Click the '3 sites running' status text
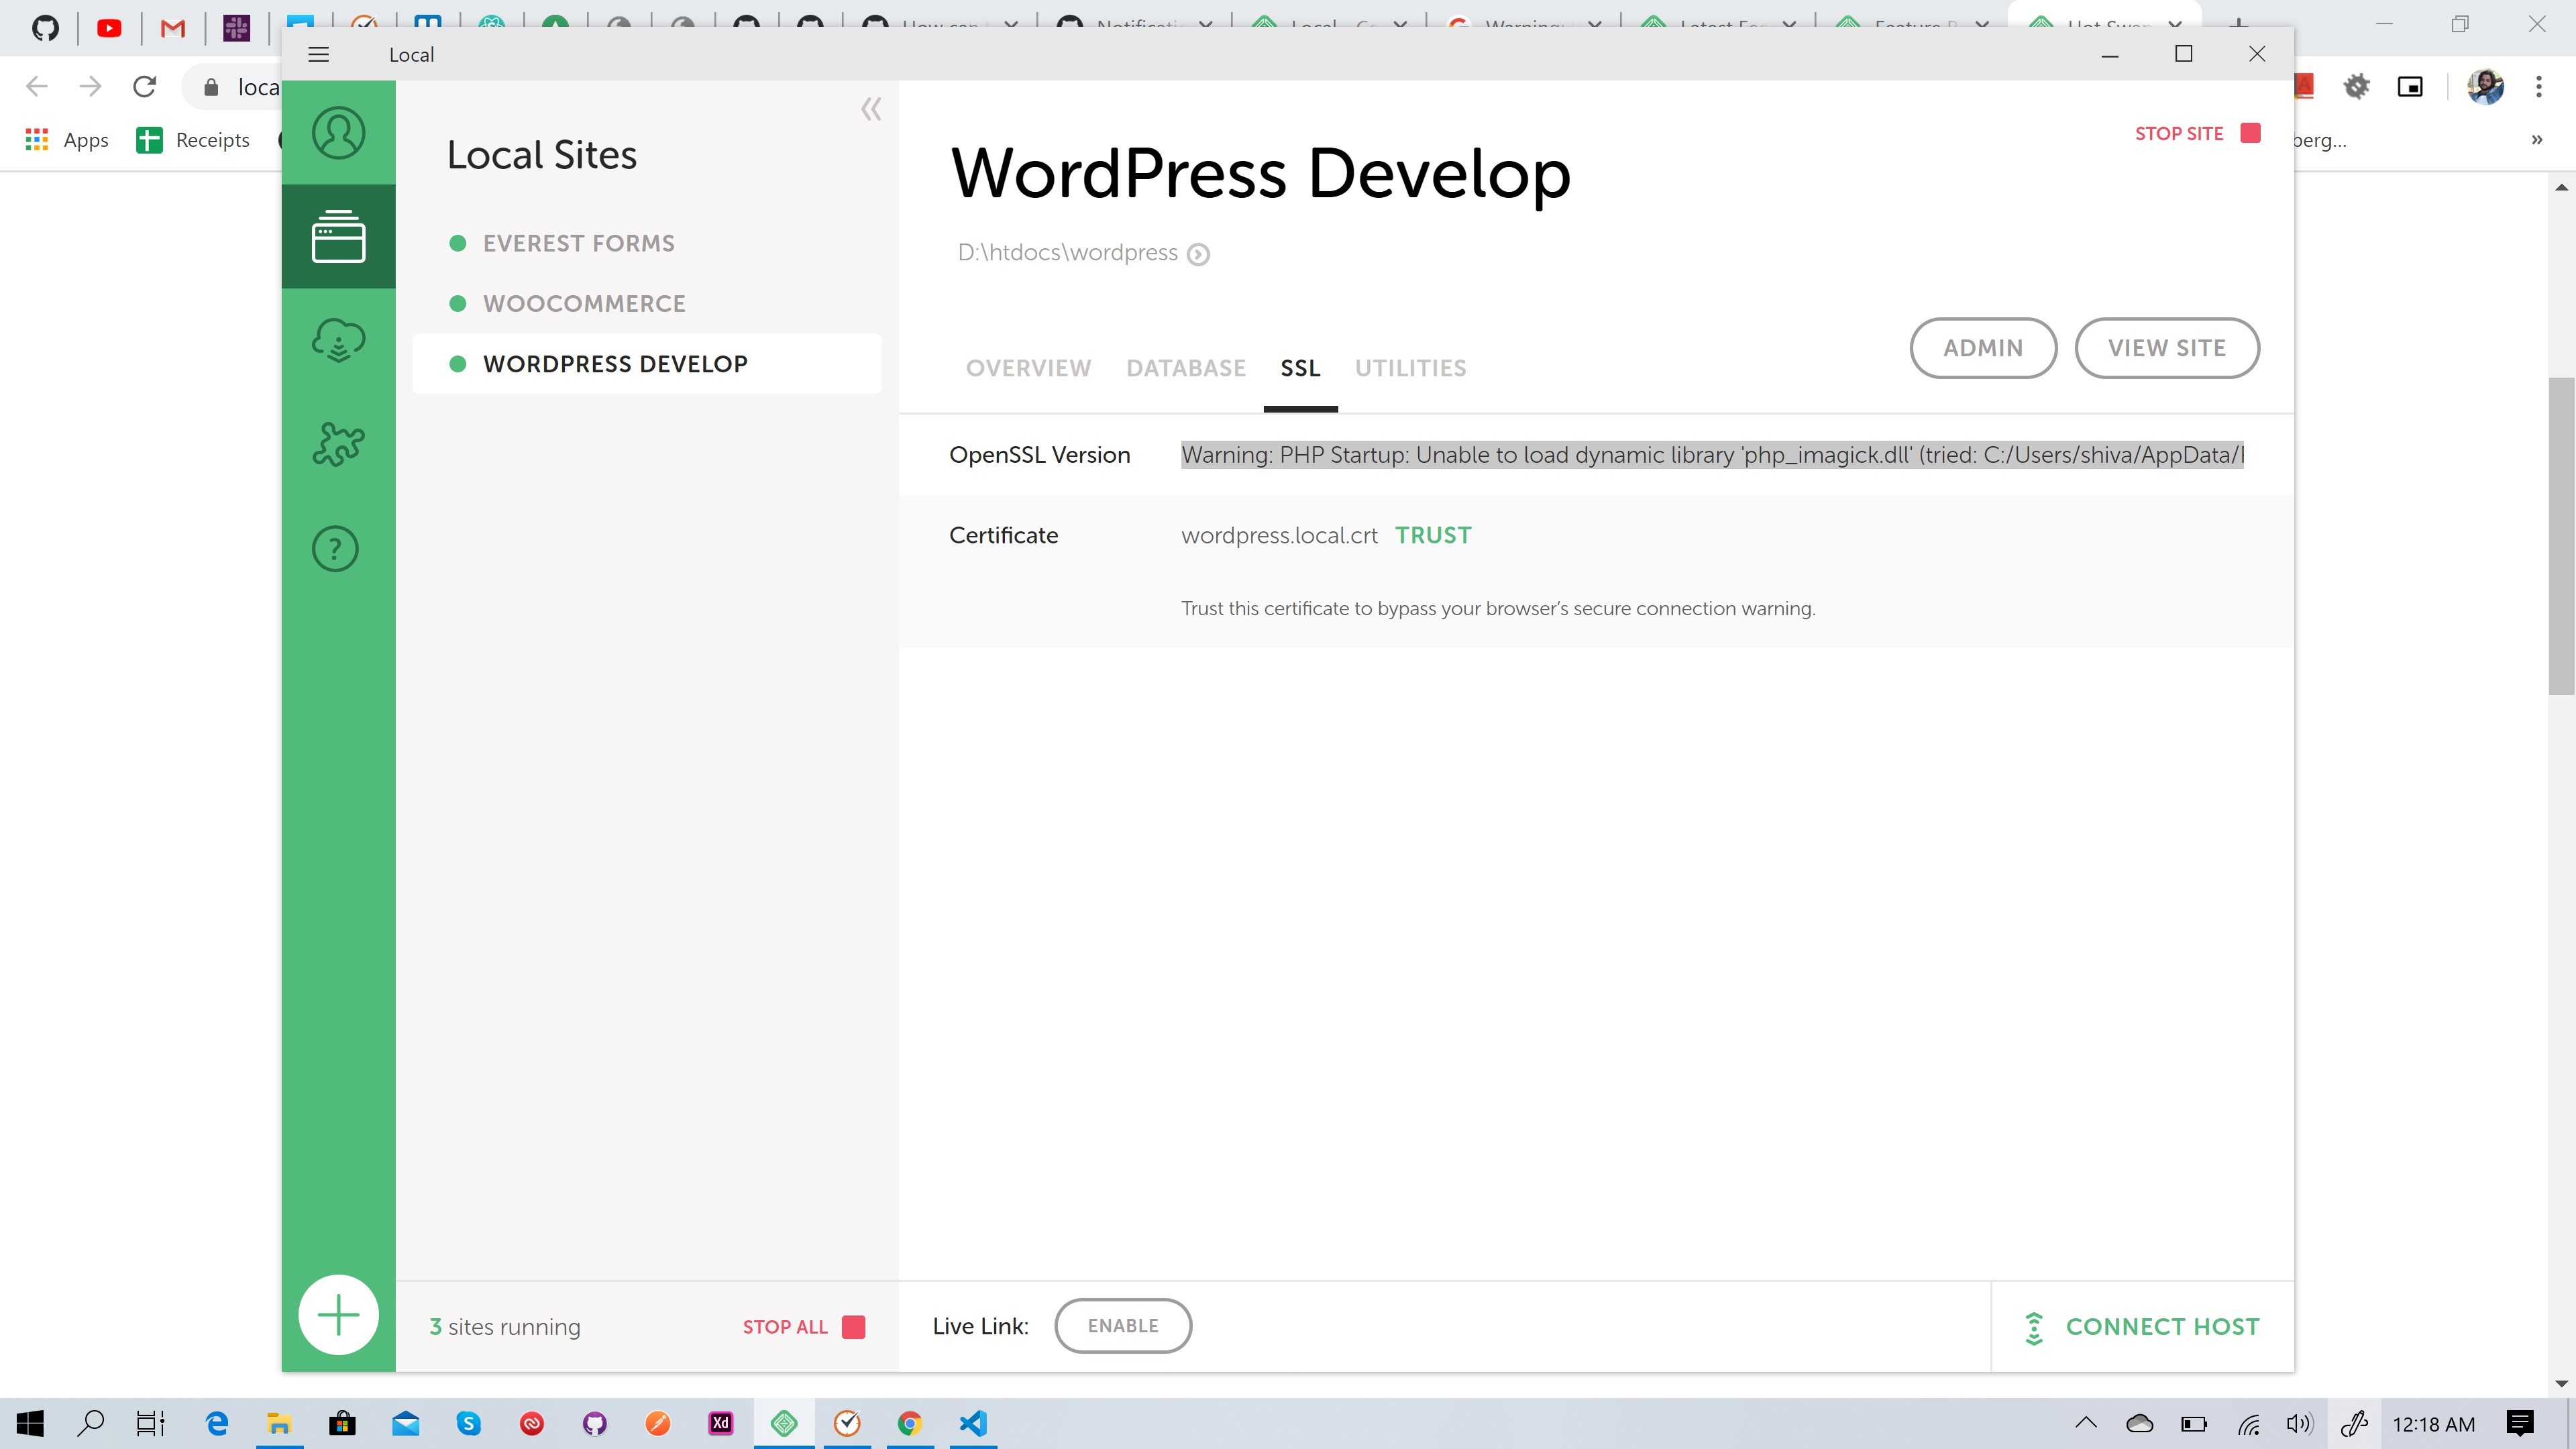The width and height of the screenshot is (2576, 1449). [504, 1327]
